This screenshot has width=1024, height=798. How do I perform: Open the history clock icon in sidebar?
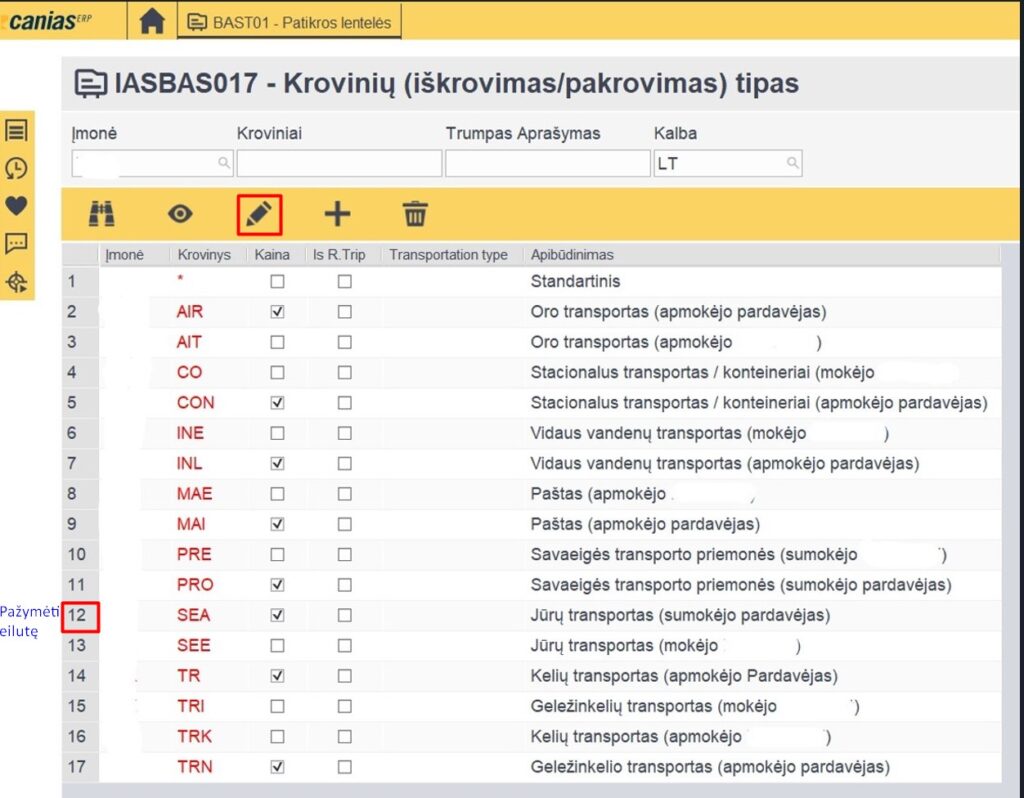[x=17, y=168]
